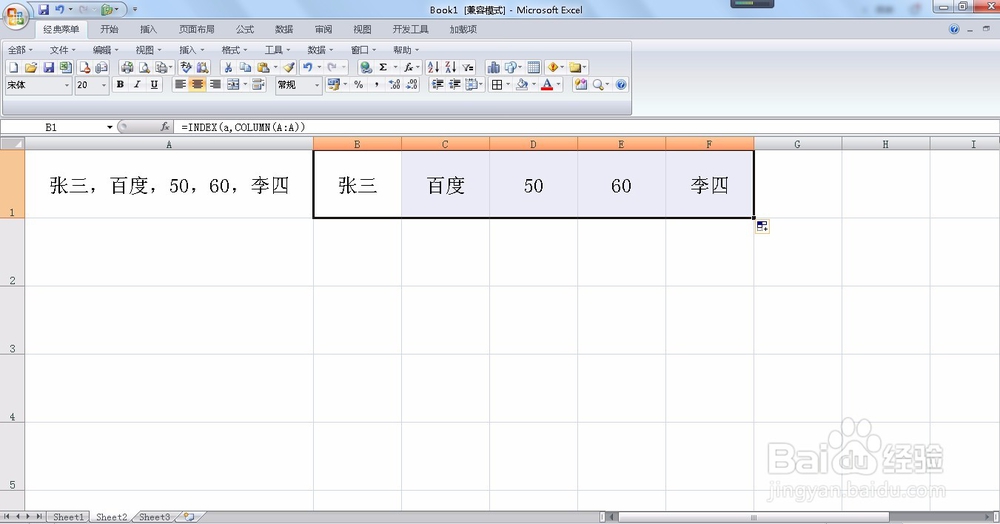Create a new blank workbook
The width and height of the screenshot is (1000, 524).
(13, 68)
